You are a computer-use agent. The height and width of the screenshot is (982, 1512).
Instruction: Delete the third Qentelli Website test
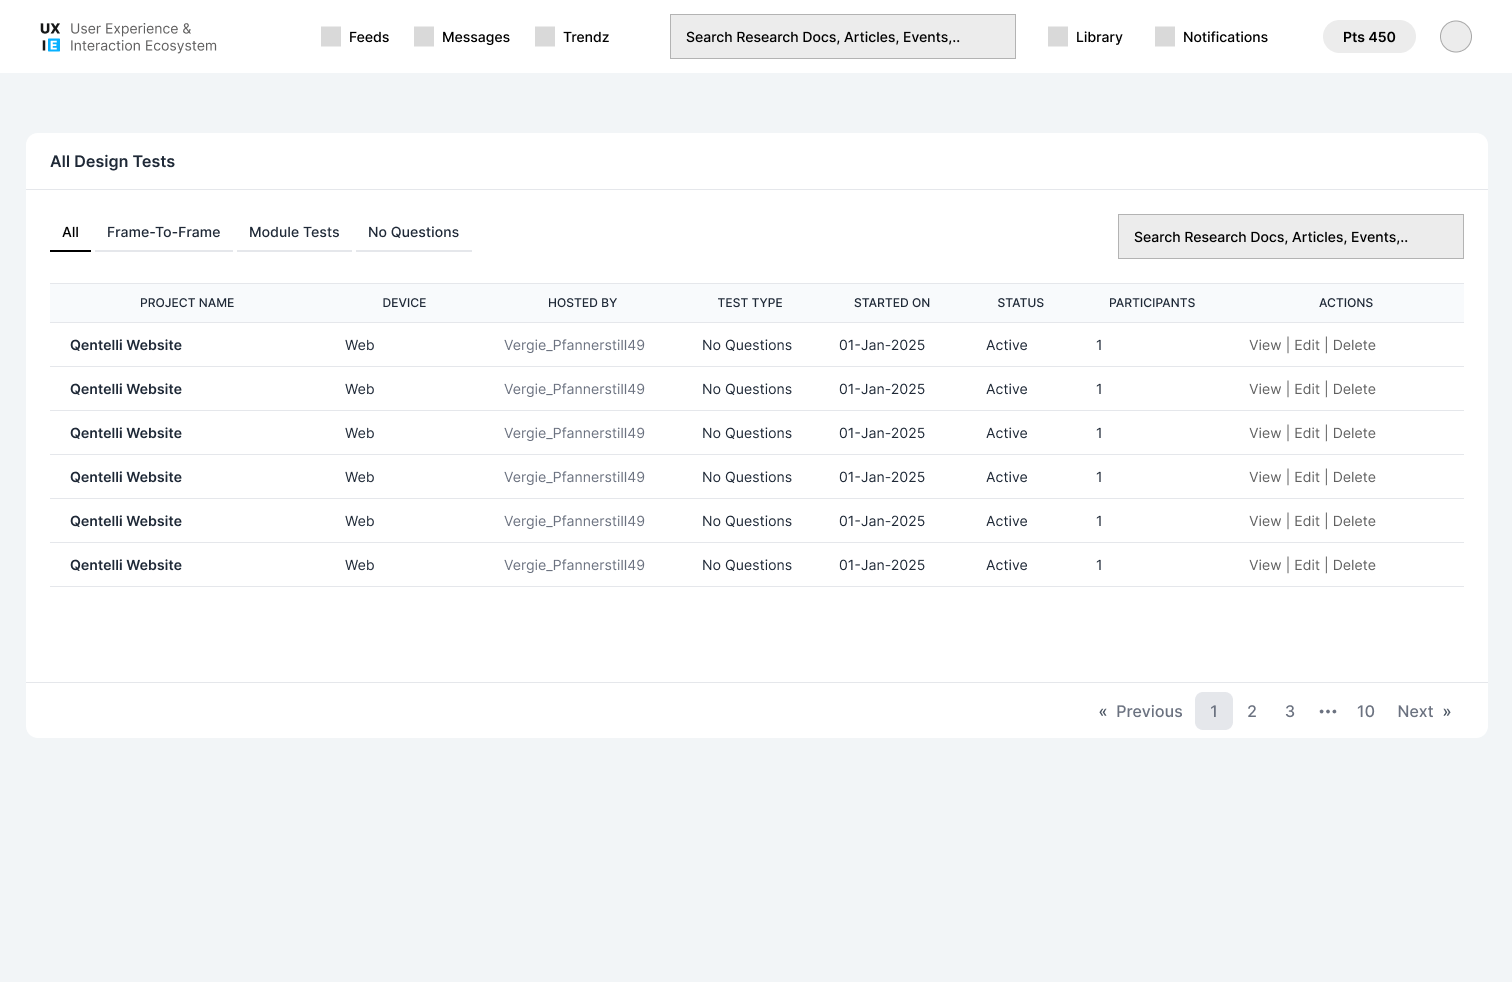point(1354,433)
